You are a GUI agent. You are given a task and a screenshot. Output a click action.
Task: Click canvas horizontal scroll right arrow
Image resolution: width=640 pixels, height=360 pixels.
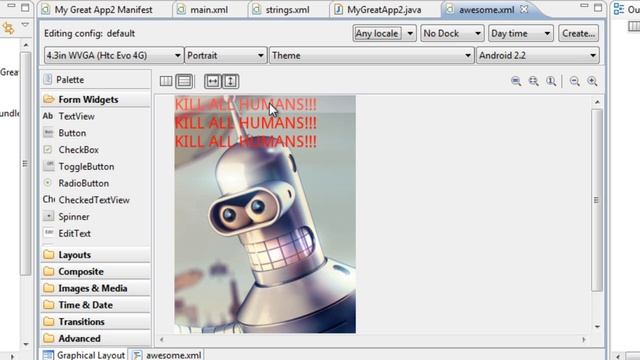pos(584,339)
